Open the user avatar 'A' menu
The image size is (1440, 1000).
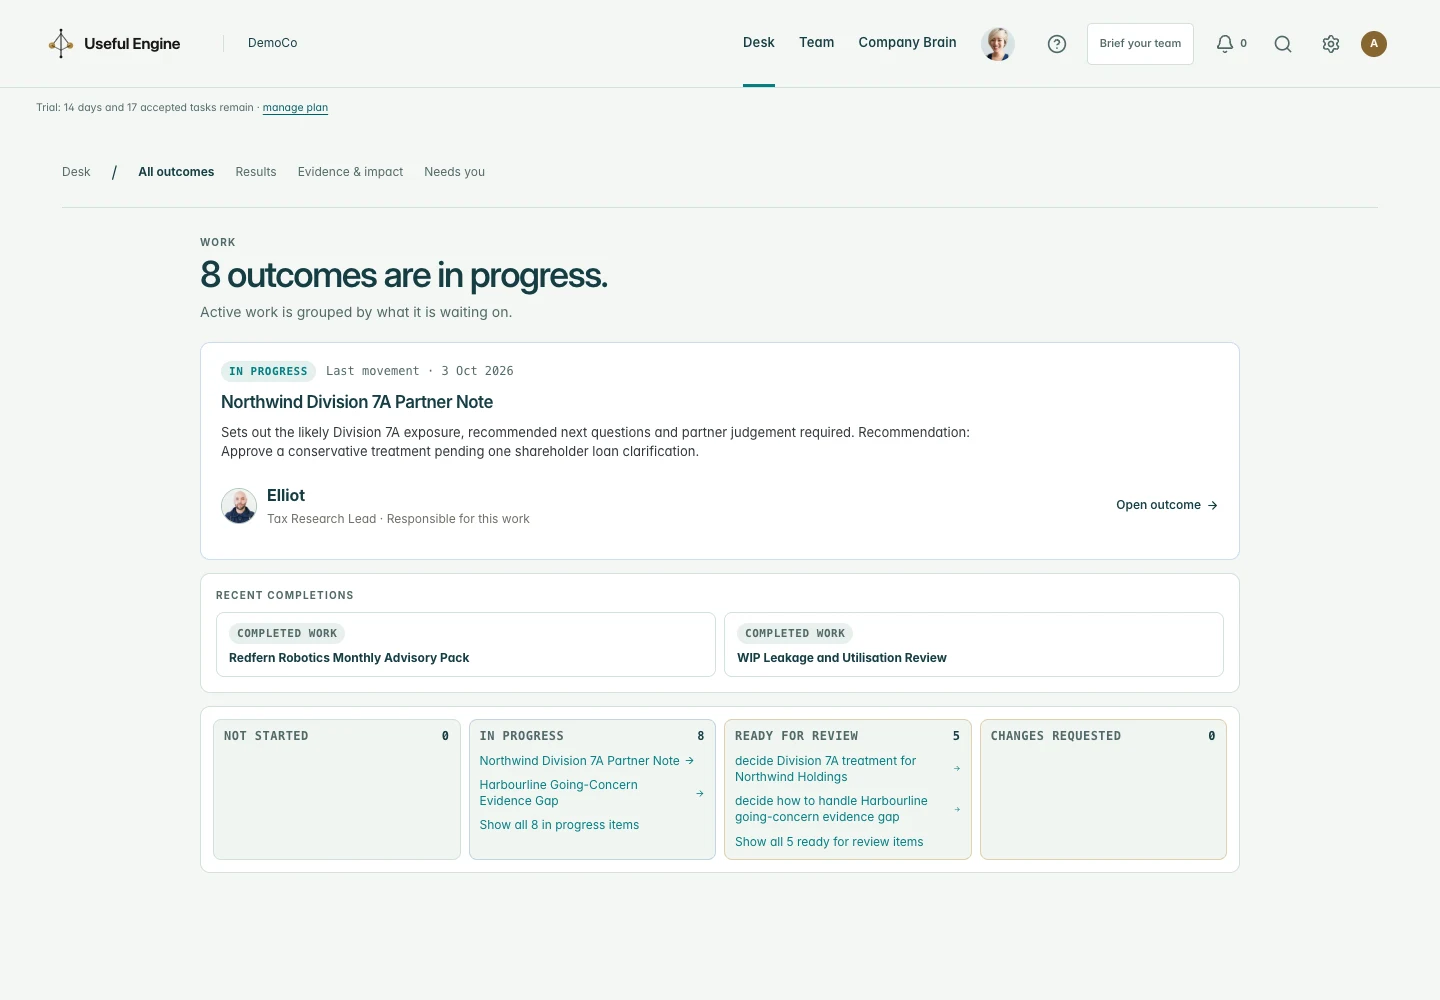1374,44
